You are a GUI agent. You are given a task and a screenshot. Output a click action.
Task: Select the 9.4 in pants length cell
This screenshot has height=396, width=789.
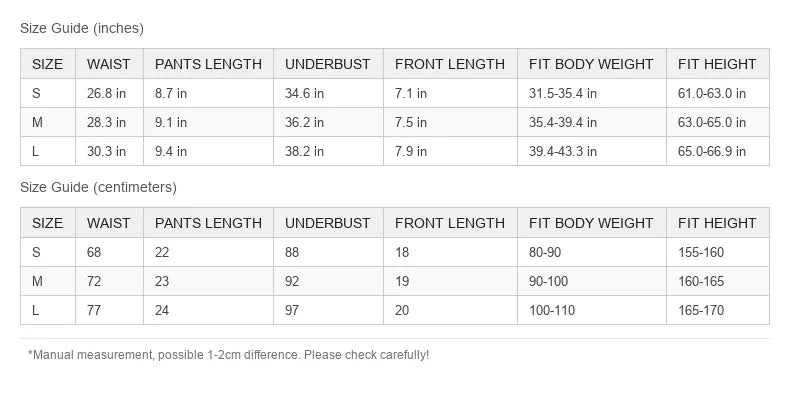pyautogui.click(x=208, y=151)
